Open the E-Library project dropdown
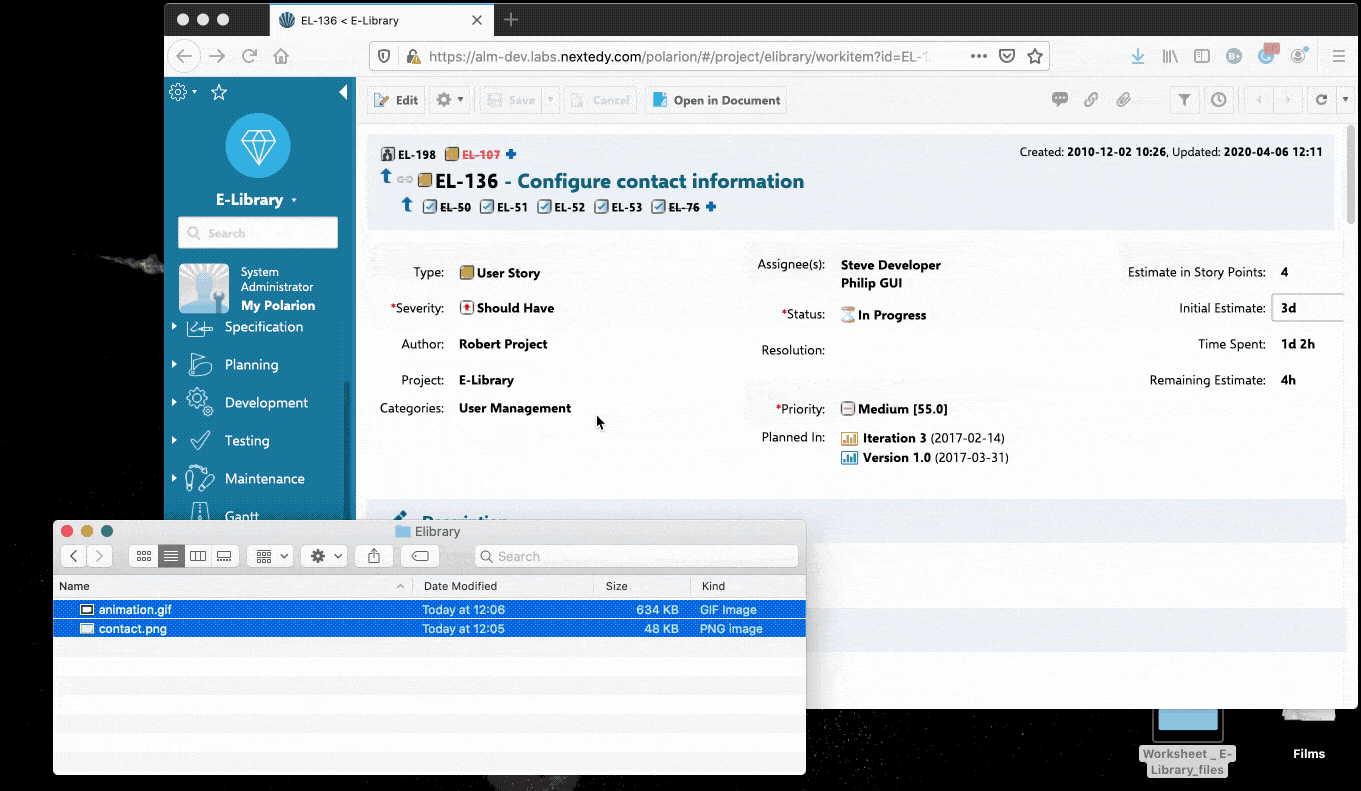This screenshot has width=1361, height=791. (x=257, y=199)
